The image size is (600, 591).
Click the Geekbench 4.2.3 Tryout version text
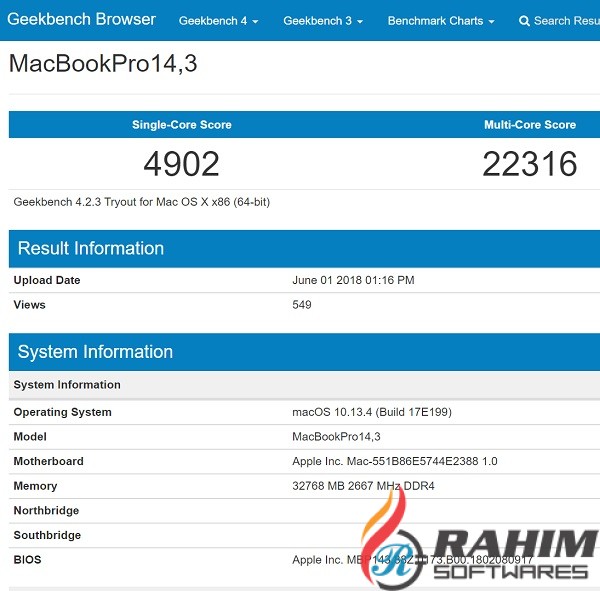point(142,202)
